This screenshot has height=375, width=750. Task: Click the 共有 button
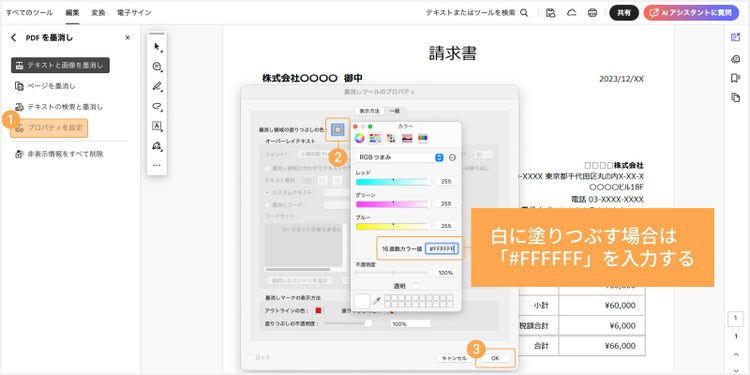click(624, 13)
